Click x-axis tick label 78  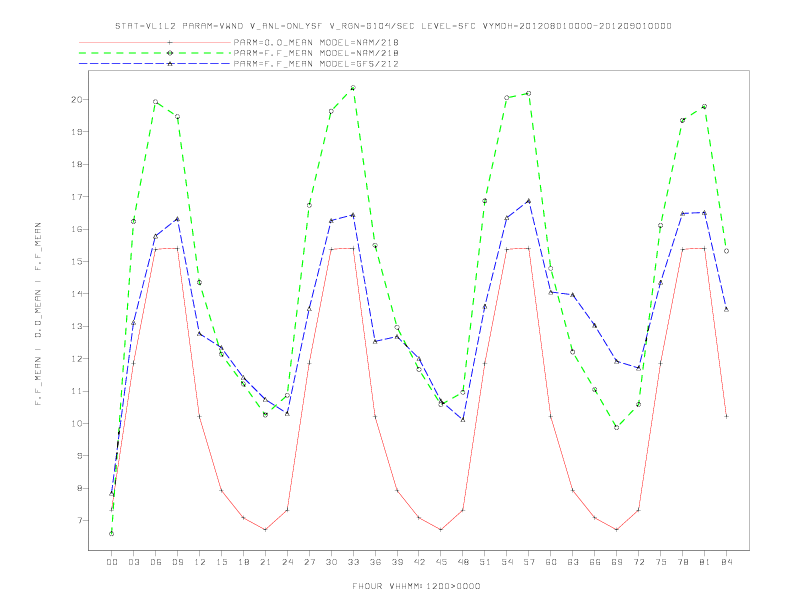click(682, 562)
